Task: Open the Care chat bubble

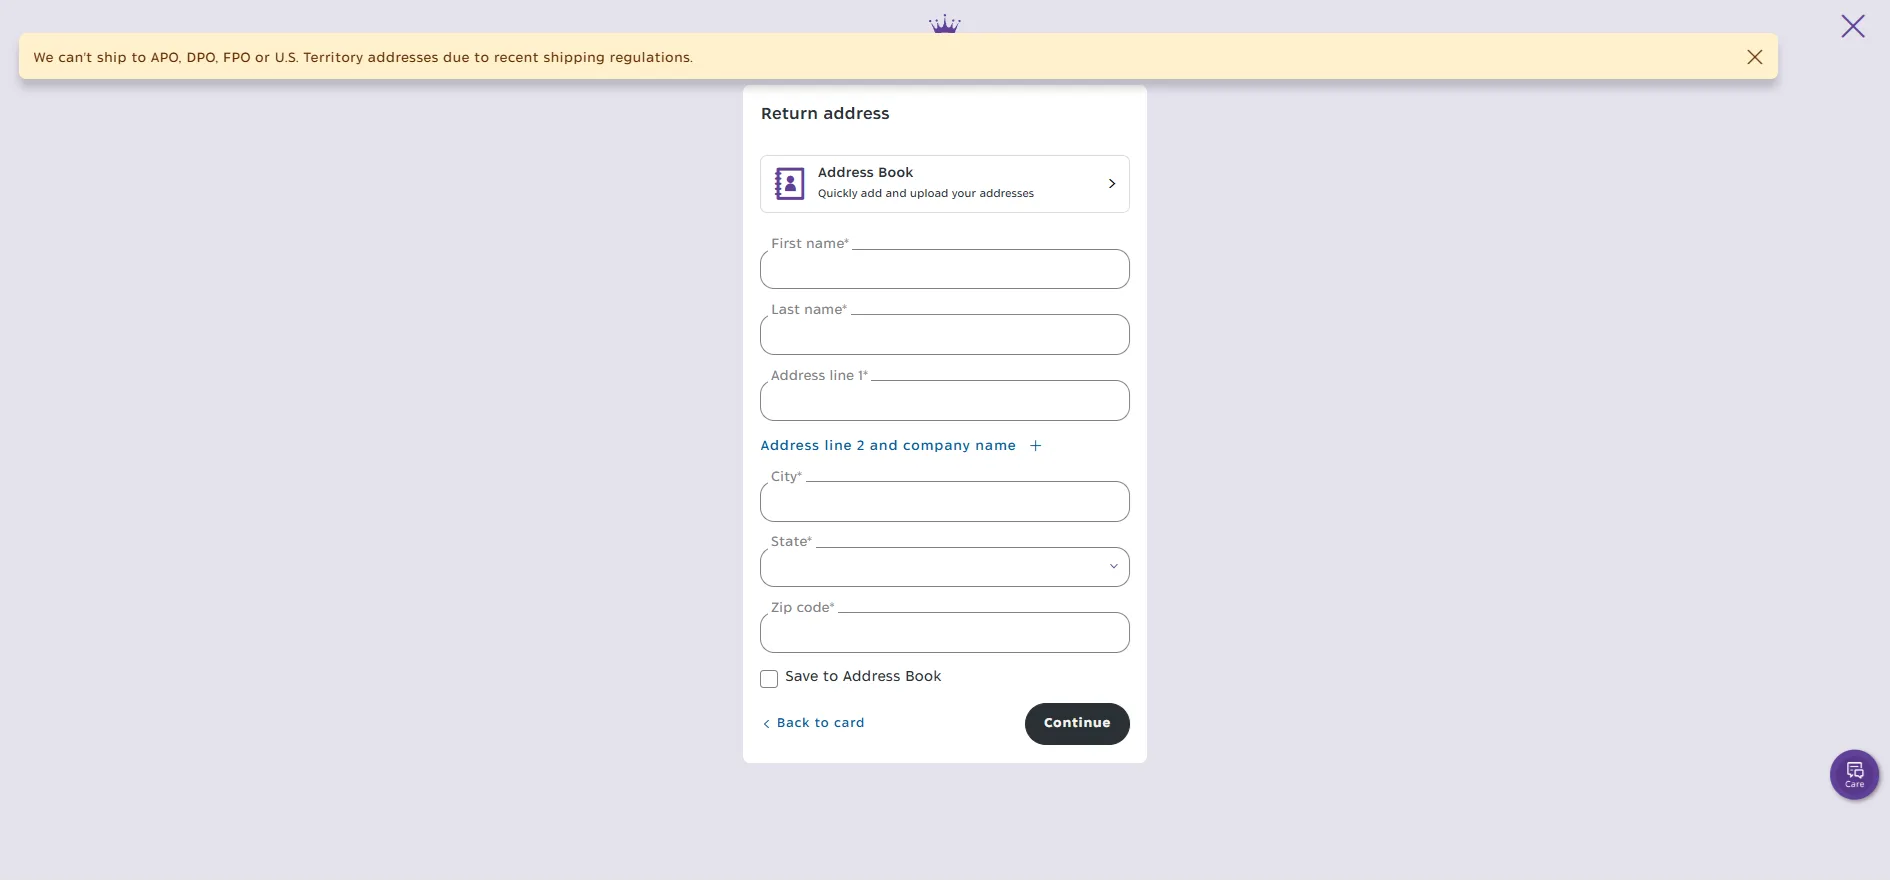Action: click(1854, 774)
